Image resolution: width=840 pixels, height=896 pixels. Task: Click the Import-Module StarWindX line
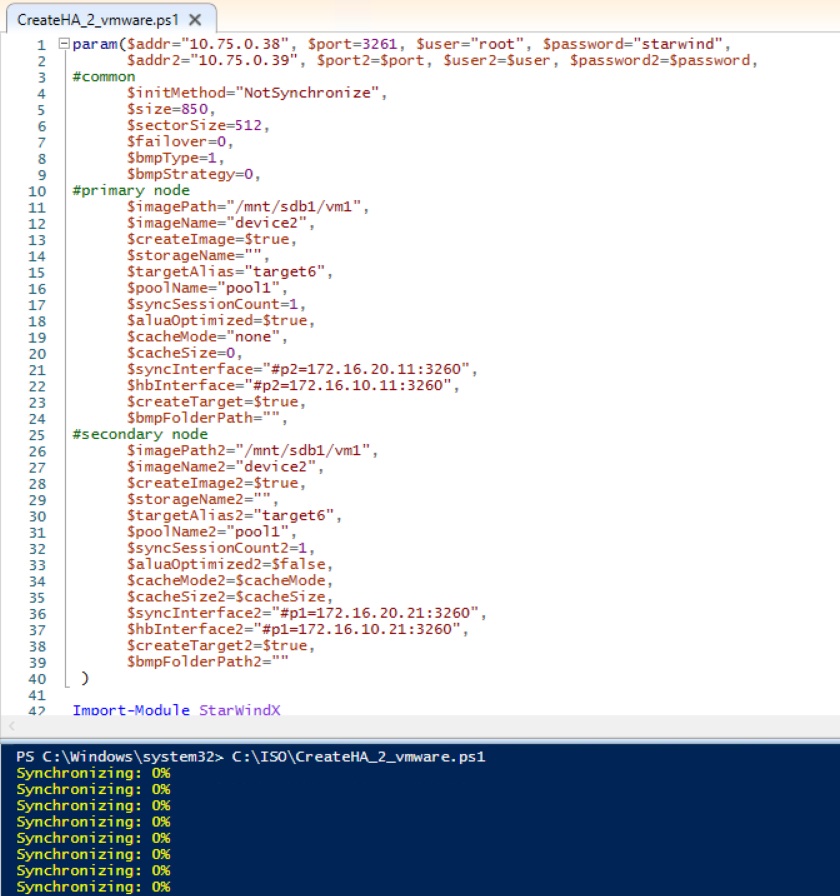coord(177,710)
